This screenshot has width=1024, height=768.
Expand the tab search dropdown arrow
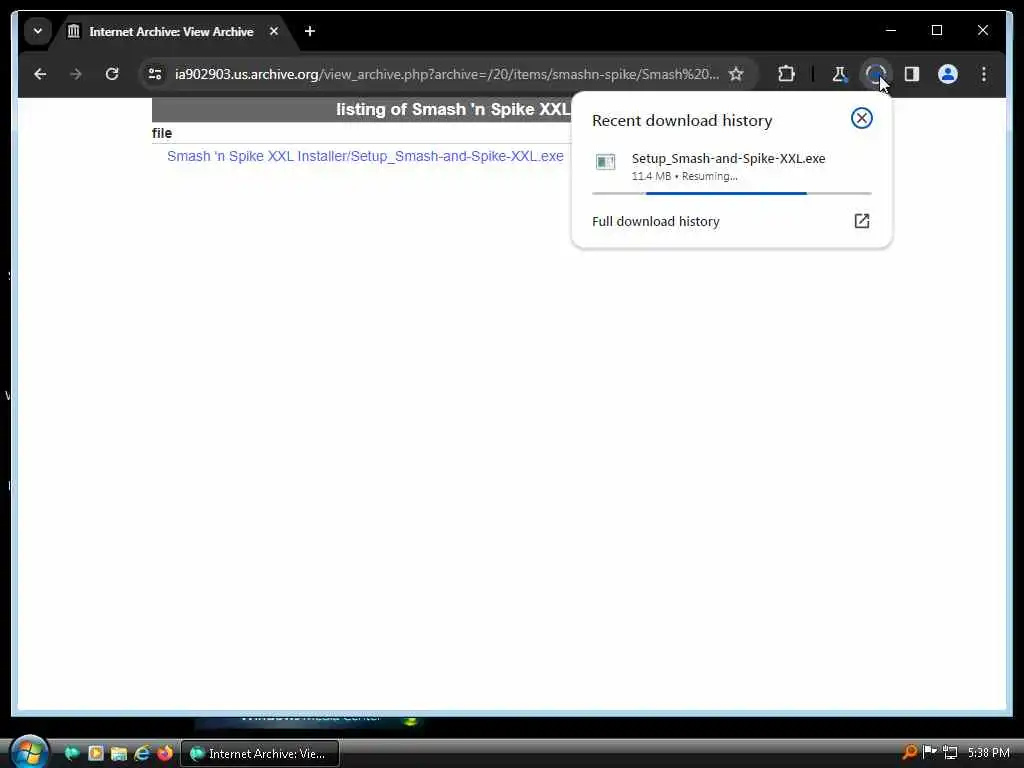[x=38, y=31]
